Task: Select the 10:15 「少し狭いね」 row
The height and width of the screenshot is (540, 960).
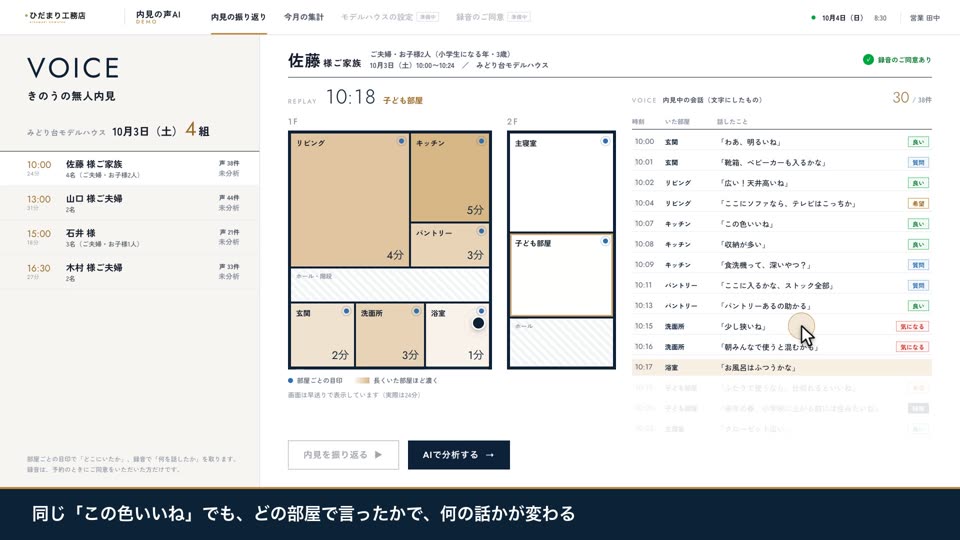Action: pos(782,326)
